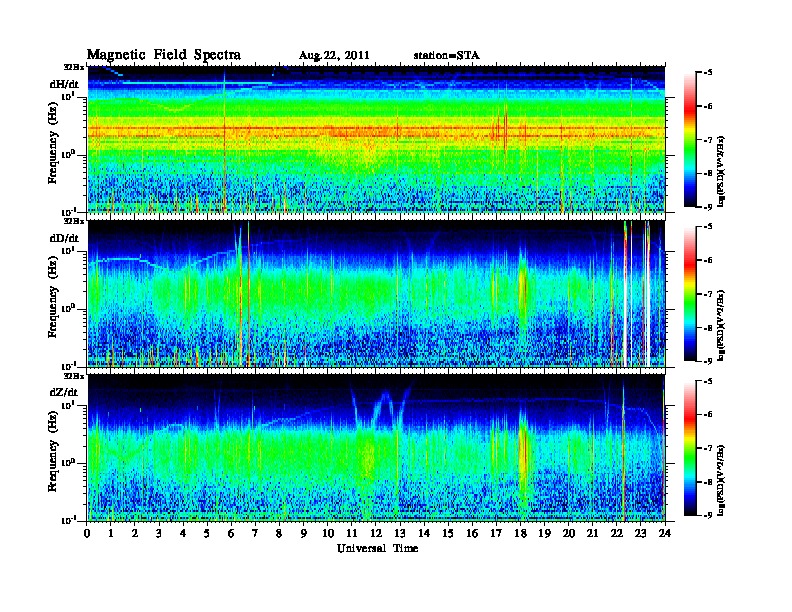Click the hour 18 tick label

520,533
